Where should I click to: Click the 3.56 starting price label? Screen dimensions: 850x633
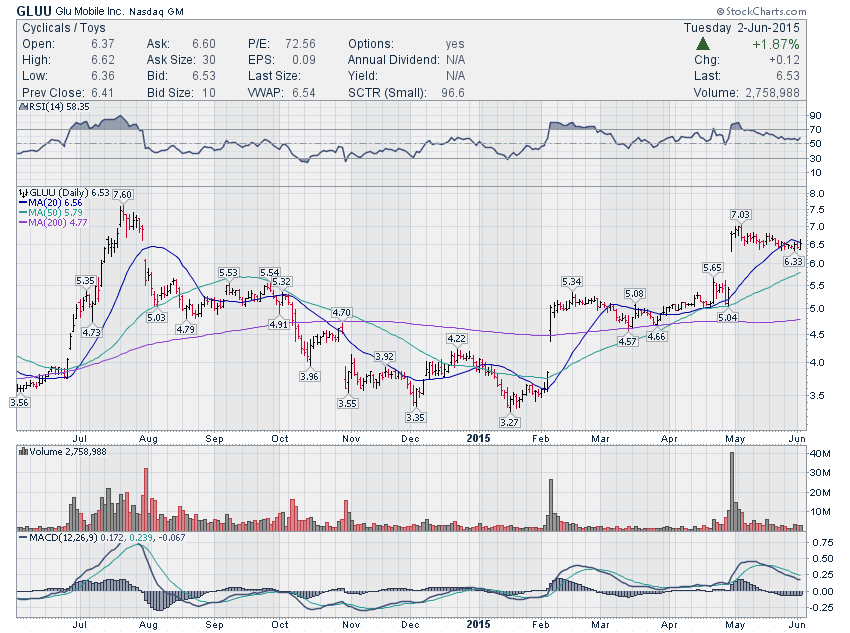20,403
